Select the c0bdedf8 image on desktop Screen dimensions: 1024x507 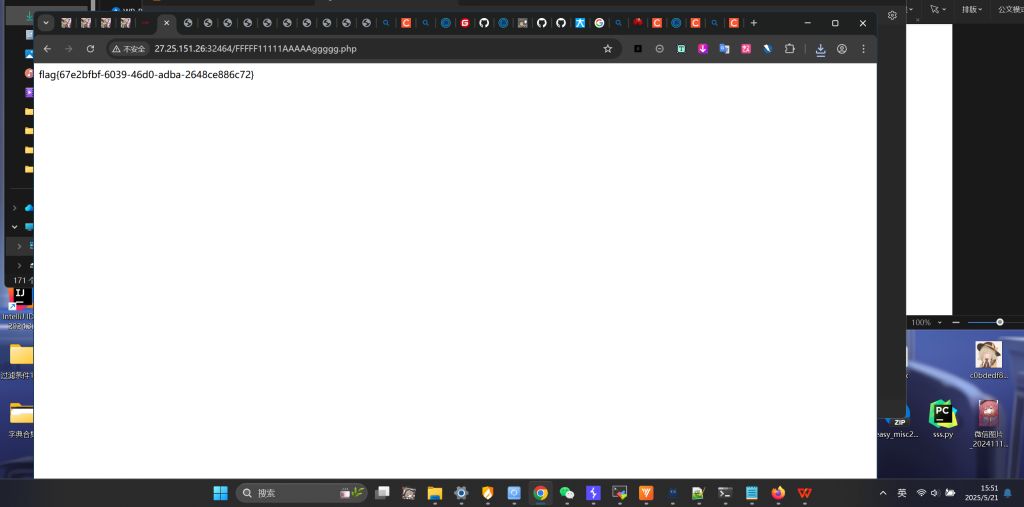pos(988,360)
